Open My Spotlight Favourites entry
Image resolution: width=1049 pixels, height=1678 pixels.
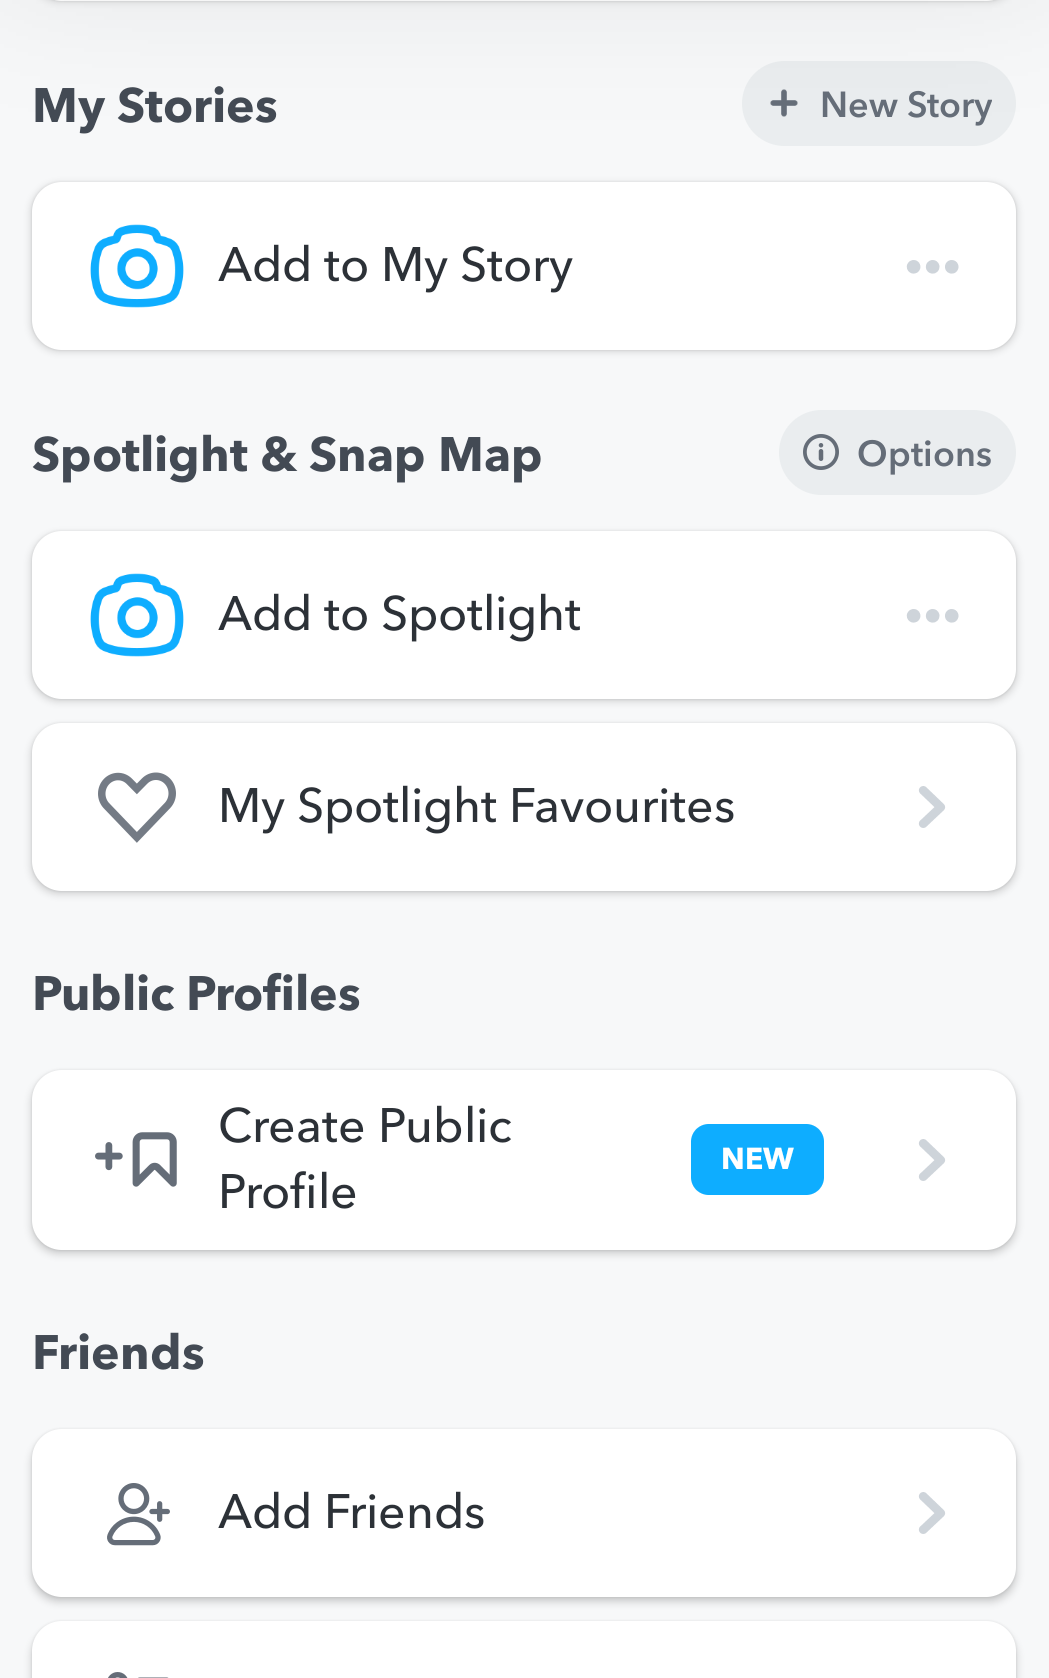coord(524,807)
